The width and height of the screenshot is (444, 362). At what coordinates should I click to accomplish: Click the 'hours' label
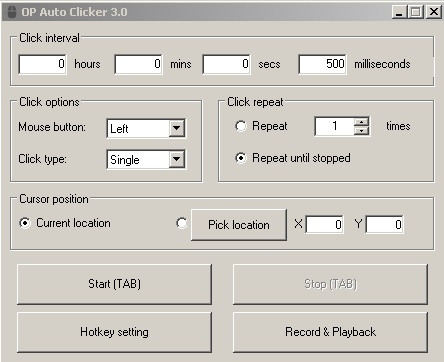click(x=87, y=64)
